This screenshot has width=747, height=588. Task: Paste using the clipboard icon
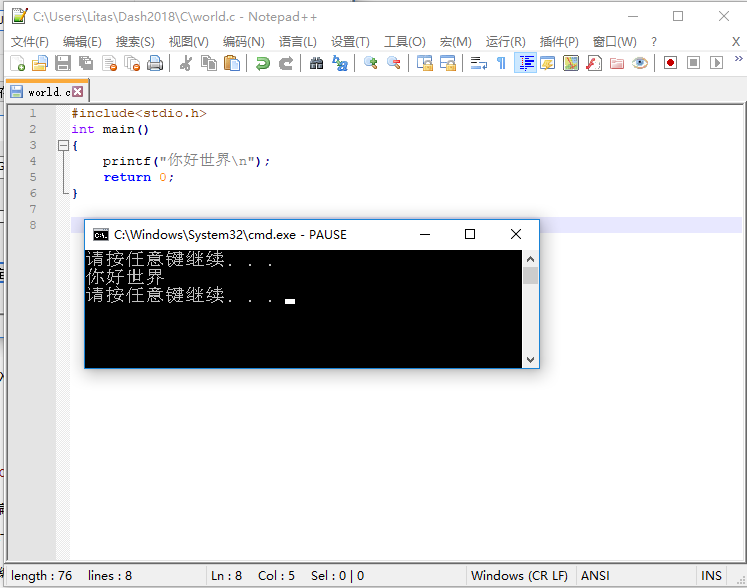(x=232, y=63)
